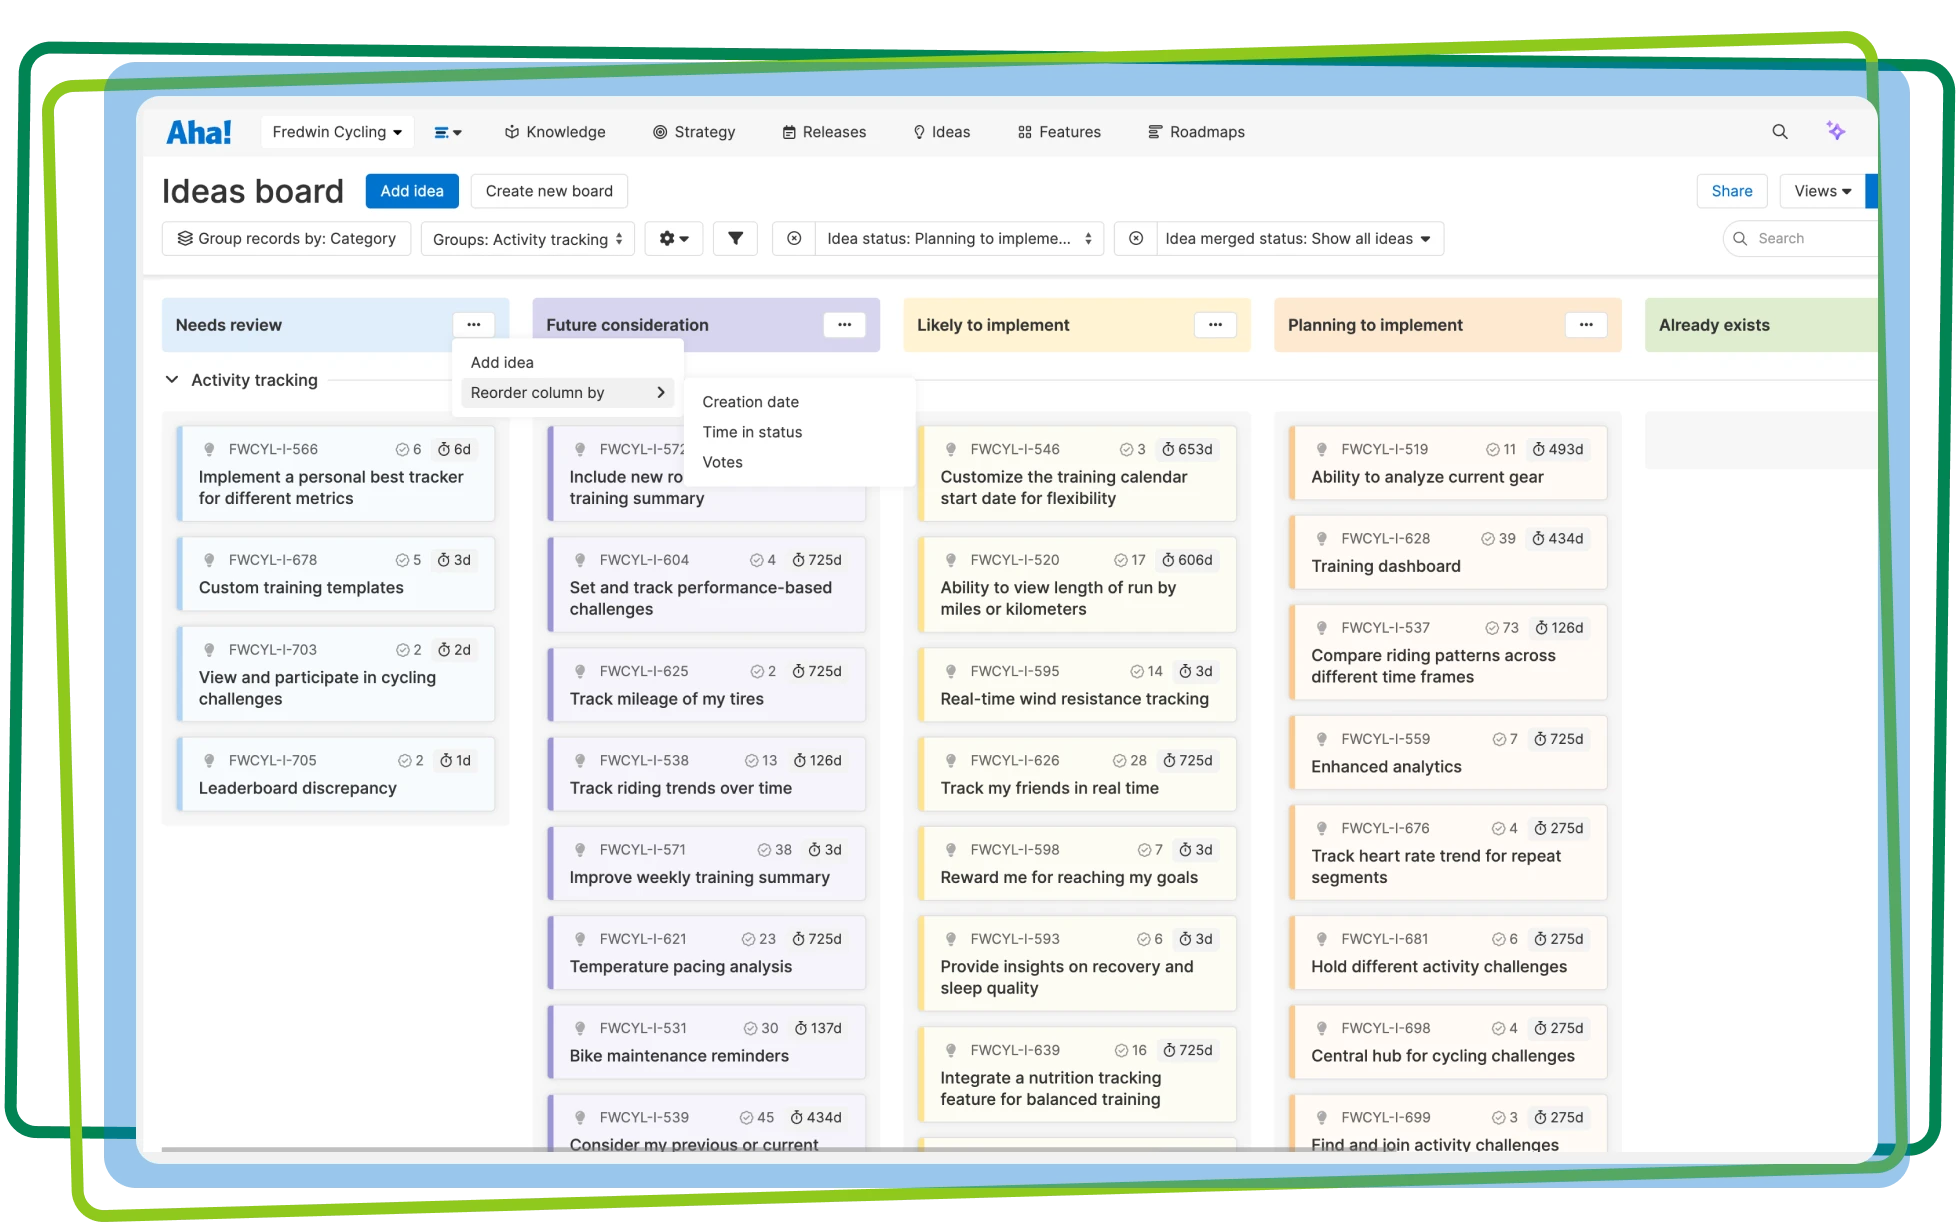Clear the Idea merged status filter
Image resolution: width=1960 pixels, height=1230 pixels.
1136,238
